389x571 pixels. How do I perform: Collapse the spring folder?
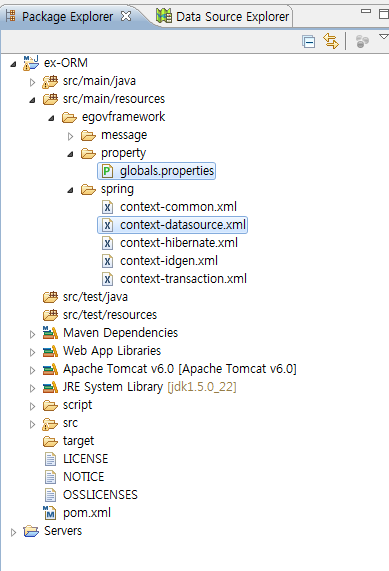pyautogui.click(x=70, y=190)
